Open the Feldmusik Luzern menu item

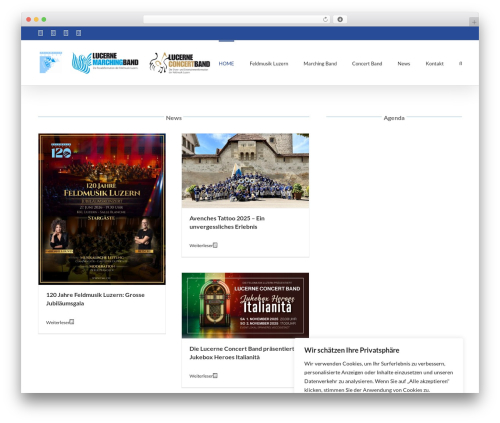[269, 63]
